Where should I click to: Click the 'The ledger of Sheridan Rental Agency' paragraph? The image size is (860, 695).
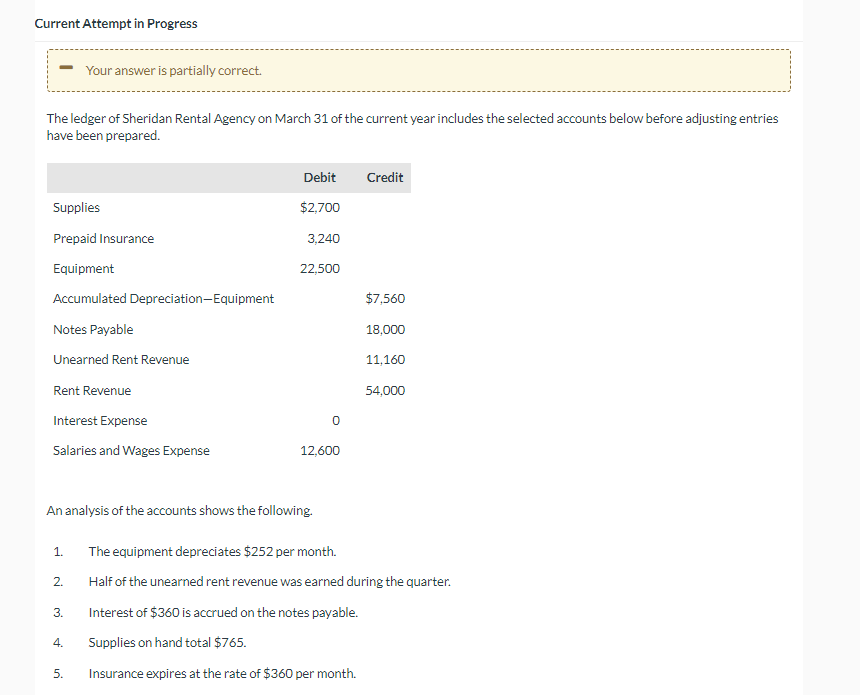pyautogui.click(x=412, y=127)
